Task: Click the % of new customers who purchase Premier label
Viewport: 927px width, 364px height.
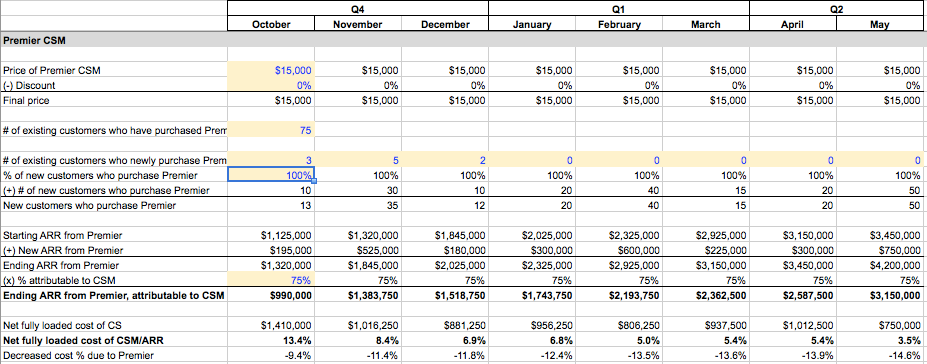Action: pos(101,175)
